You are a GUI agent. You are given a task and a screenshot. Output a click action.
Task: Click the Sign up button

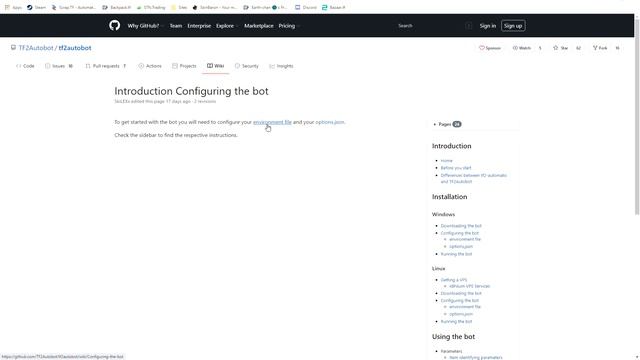[x=513, y=26]
